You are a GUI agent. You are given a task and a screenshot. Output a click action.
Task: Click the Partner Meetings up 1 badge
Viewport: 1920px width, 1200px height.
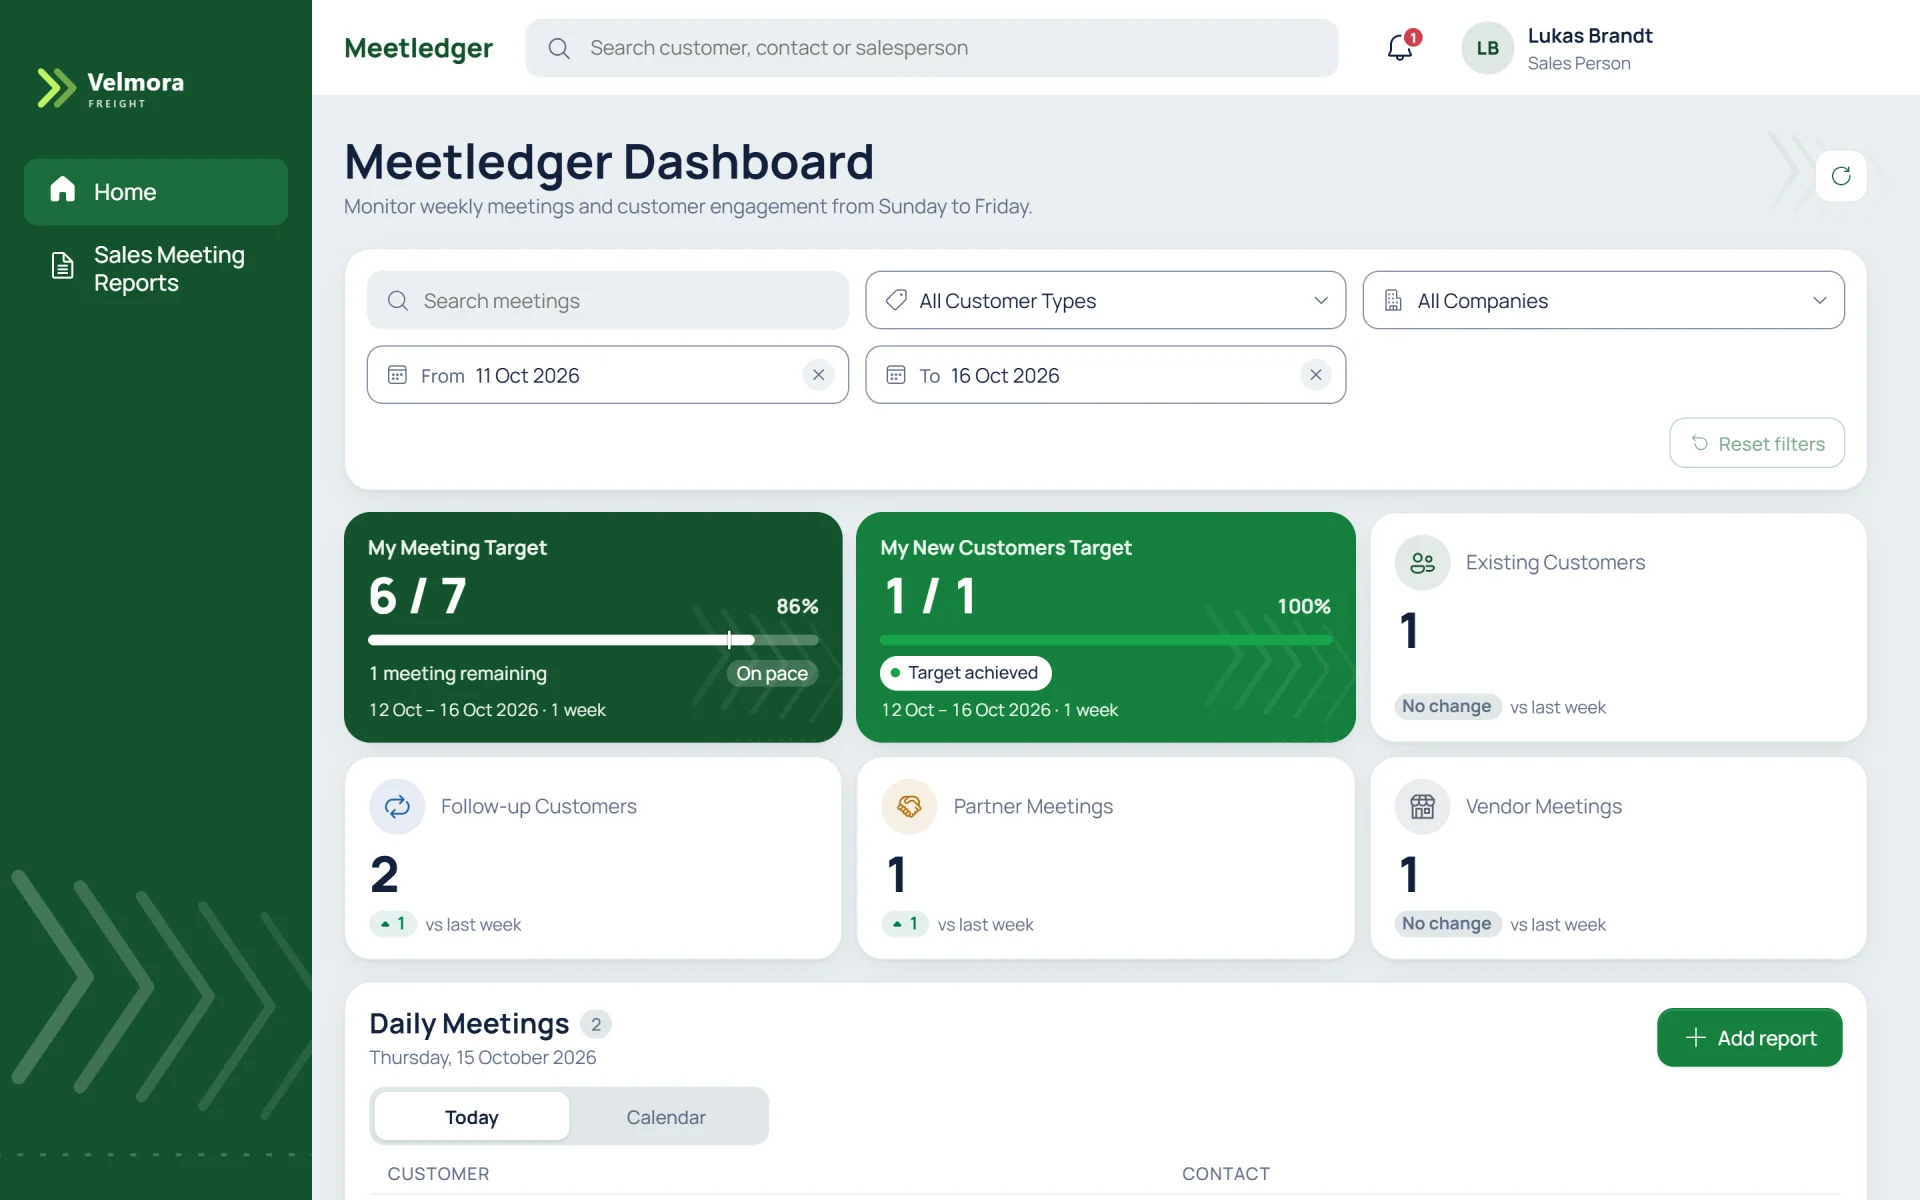(905, 924)
